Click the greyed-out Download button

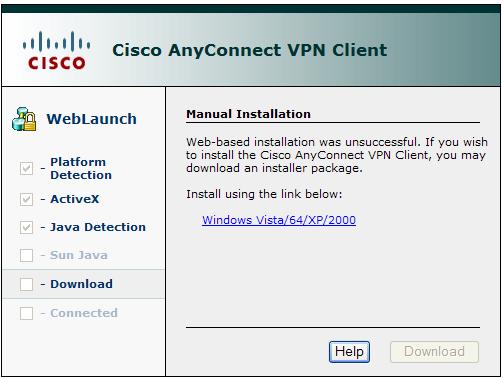point(434,352)
